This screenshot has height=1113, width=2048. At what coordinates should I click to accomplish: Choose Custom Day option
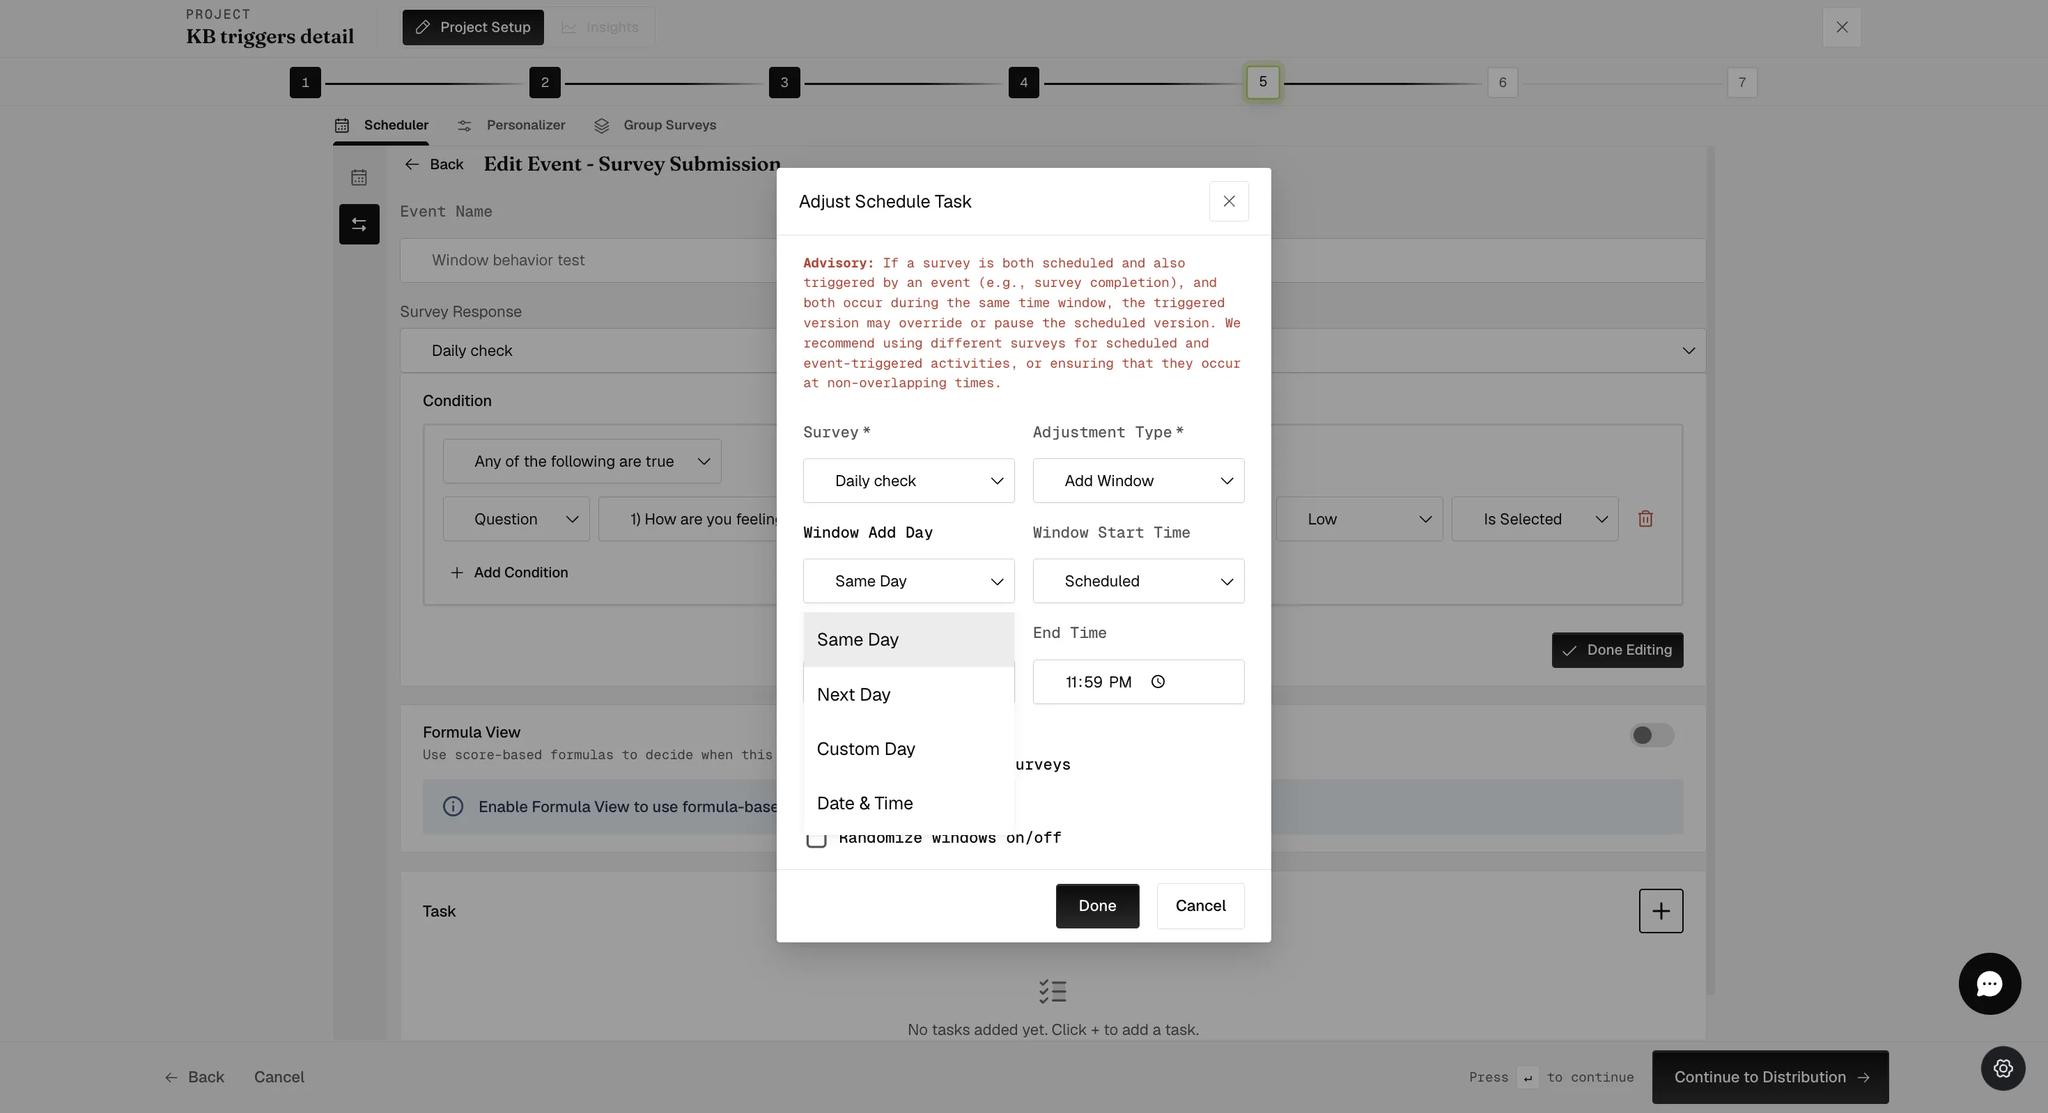[x=908, y=749]
